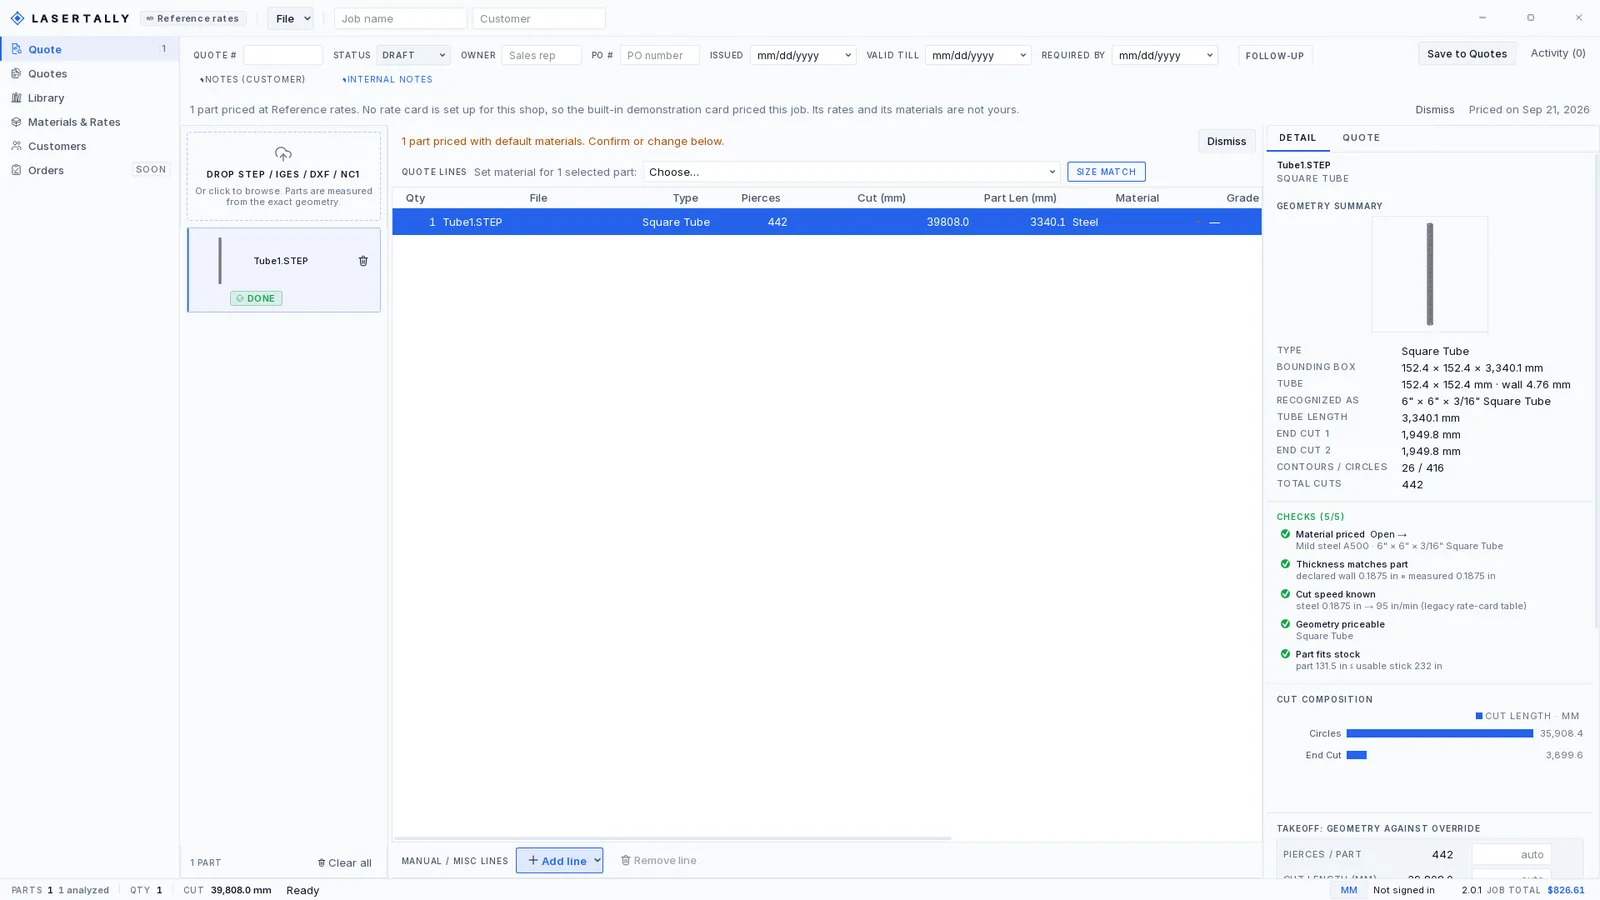1600x900 pixels.
Task: Toggle the Notes (Customer) section
Action: [252, 79]
